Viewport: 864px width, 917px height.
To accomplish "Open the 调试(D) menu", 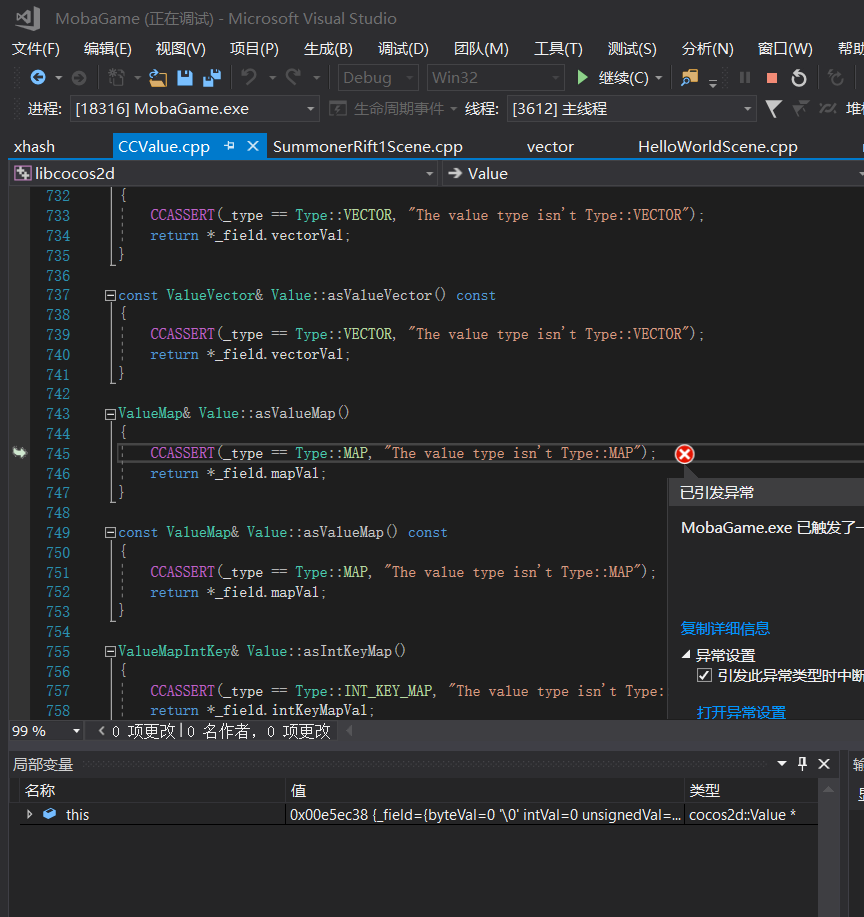I will (403, 48).
